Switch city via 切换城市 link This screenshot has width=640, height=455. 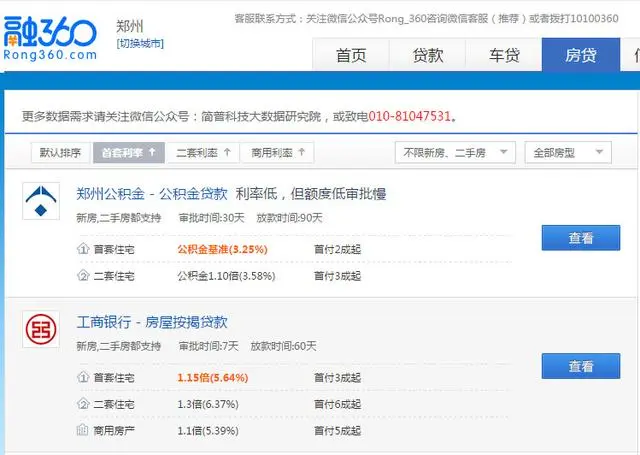[140, 43]
